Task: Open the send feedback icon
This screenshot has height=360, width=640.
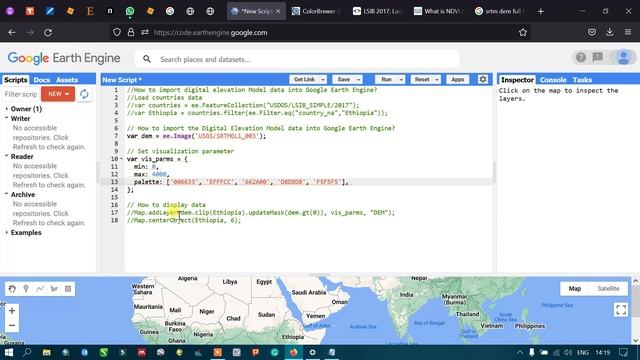Action: 598,58
